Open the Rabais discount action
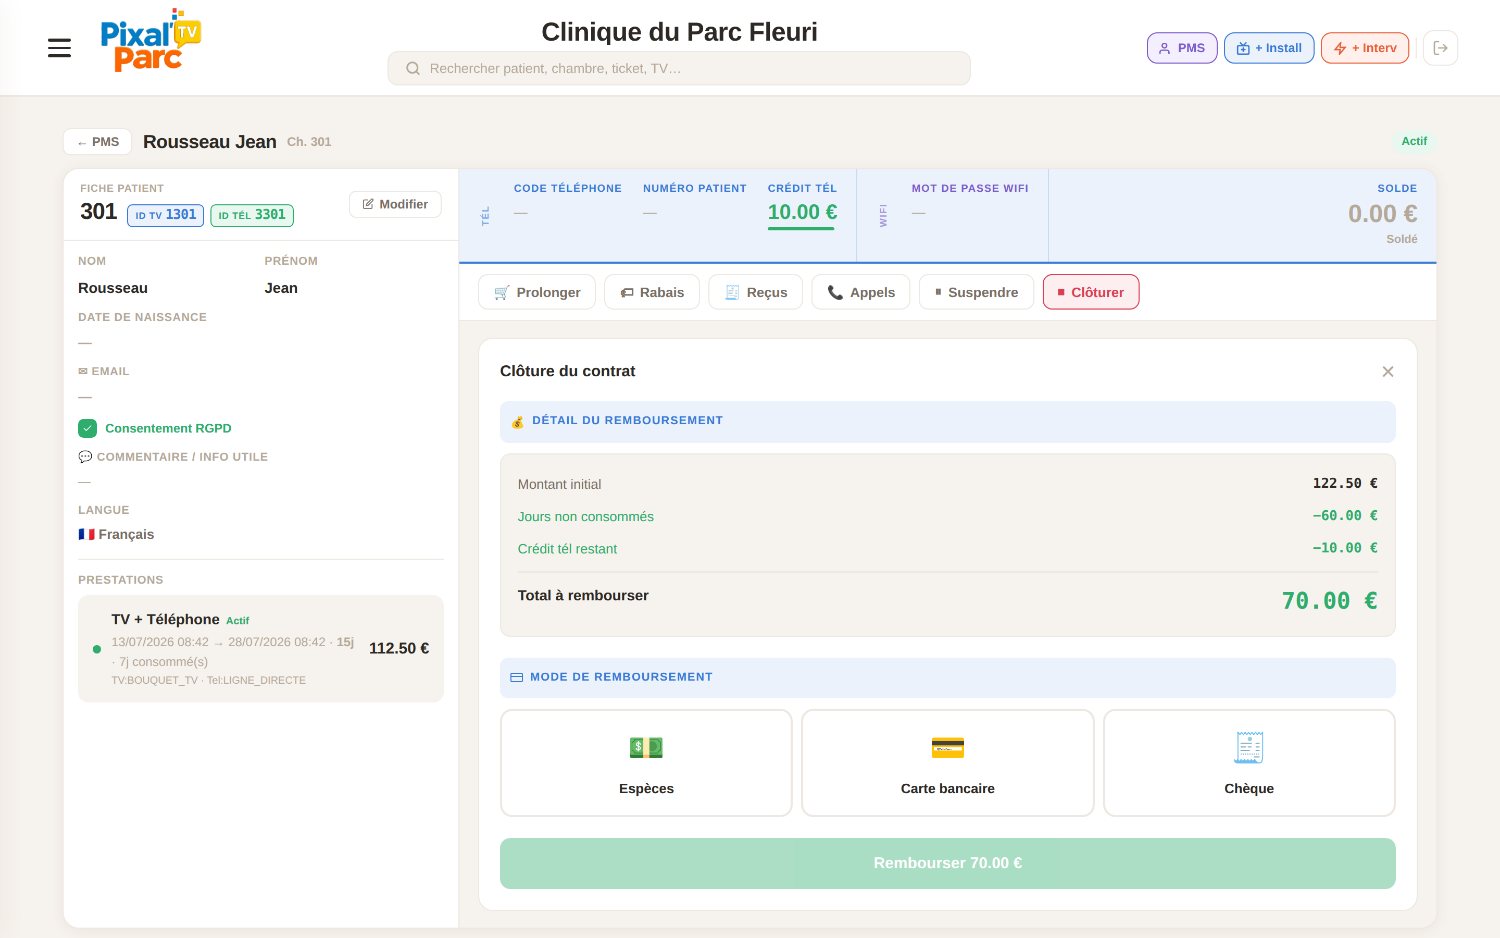This screenshot has height=938, width=1500. (652, 292)
